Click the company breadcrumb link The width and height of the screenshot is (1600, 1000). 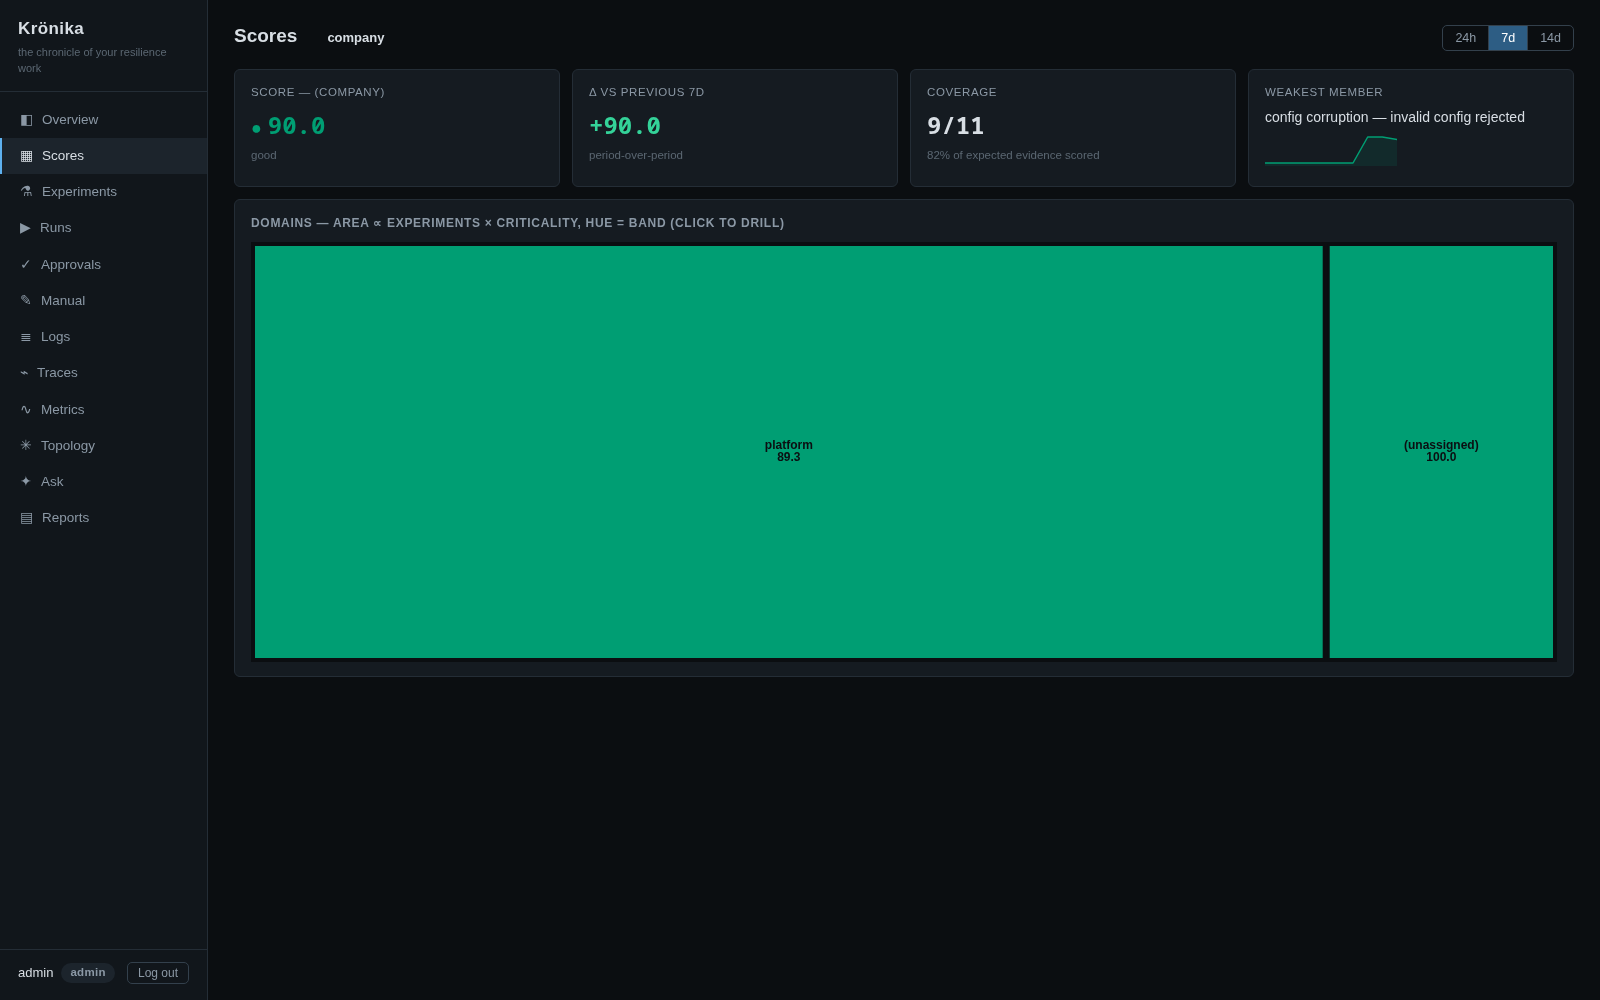pos(356,38)
